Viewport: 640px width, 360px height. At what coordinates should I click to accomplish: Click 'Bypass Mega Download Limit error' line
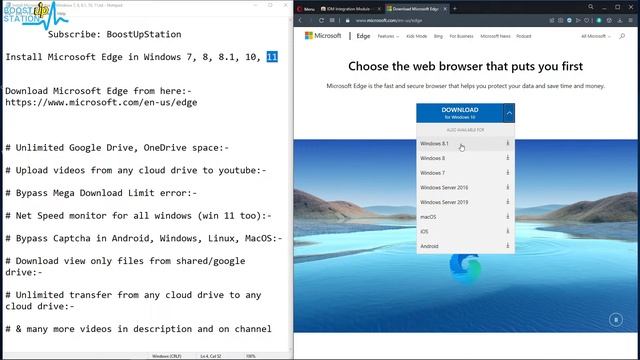point(101,193)
